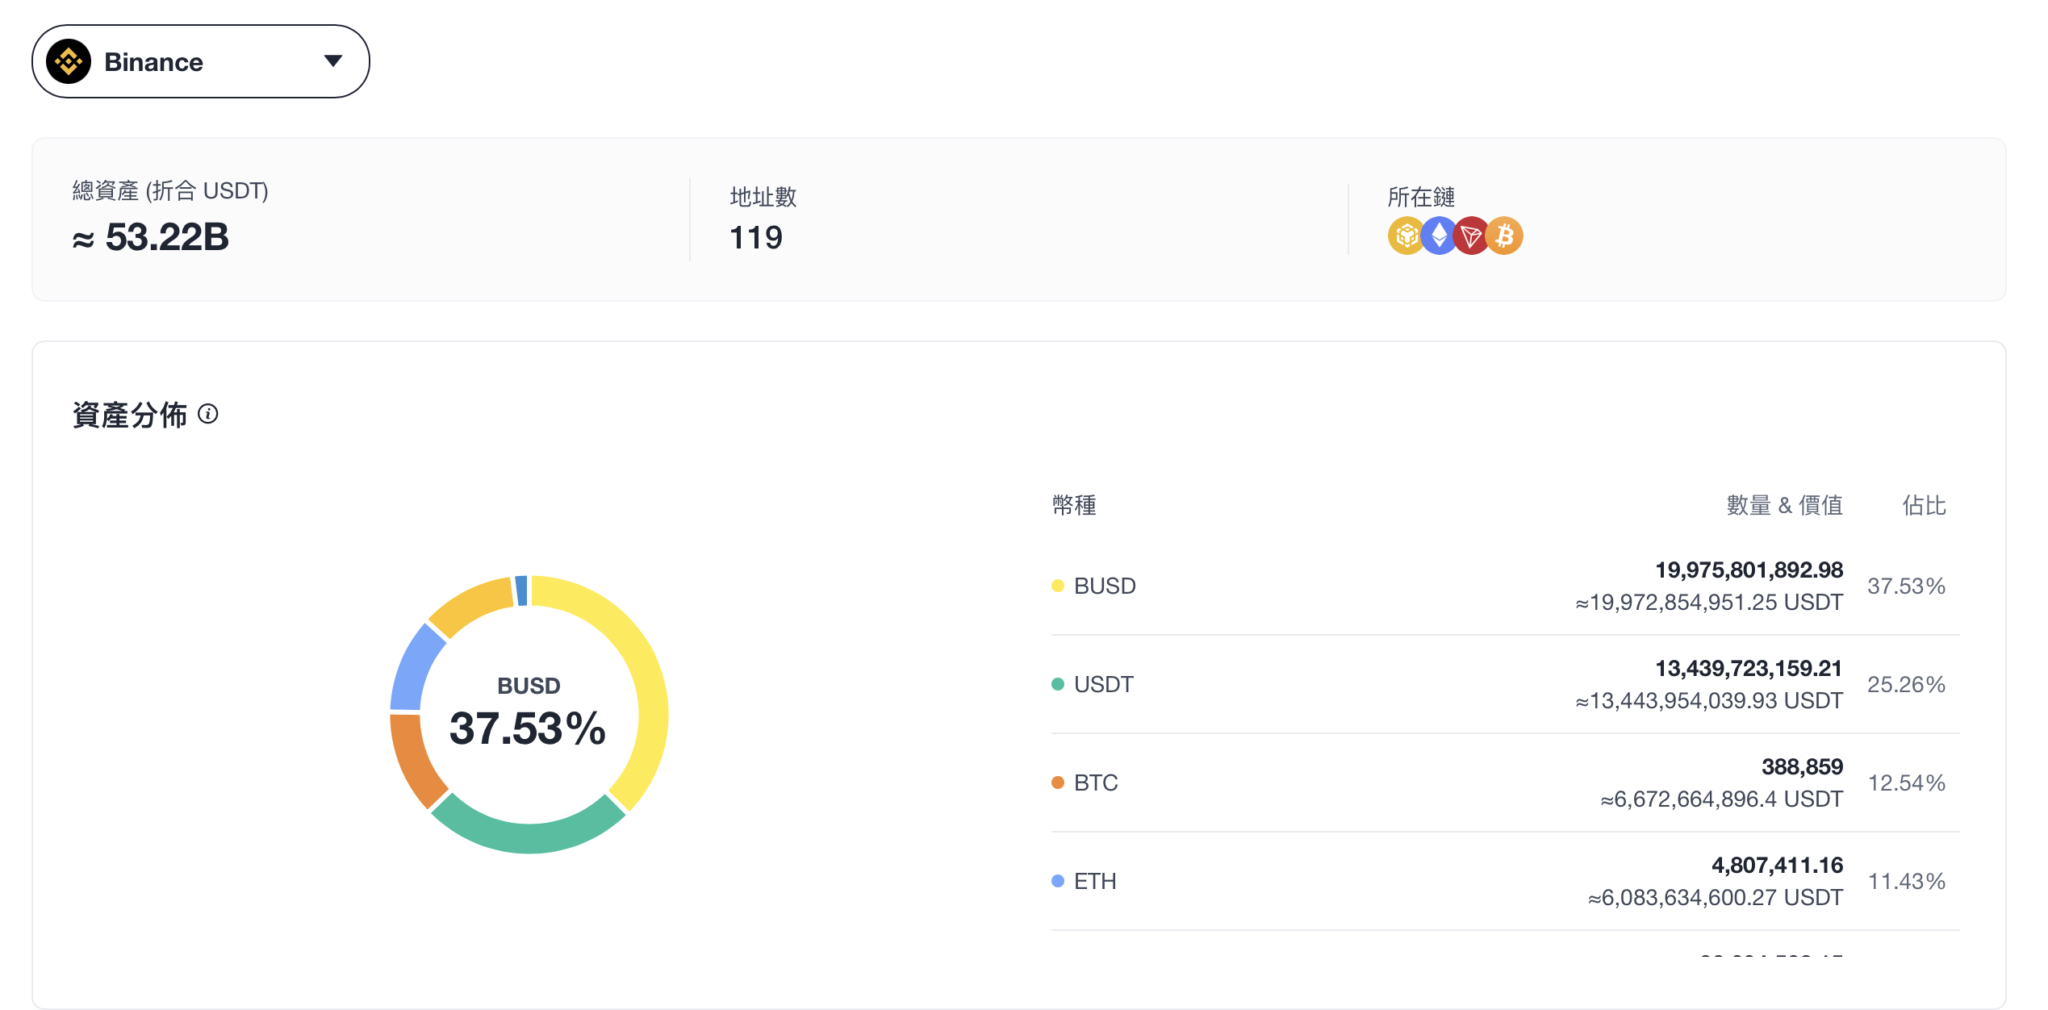The height and width of the screenshot is (1010, 2048).
Task: Click the info icon beside 資產分佈
Action: pyautogui.click(x=208, y=414)
